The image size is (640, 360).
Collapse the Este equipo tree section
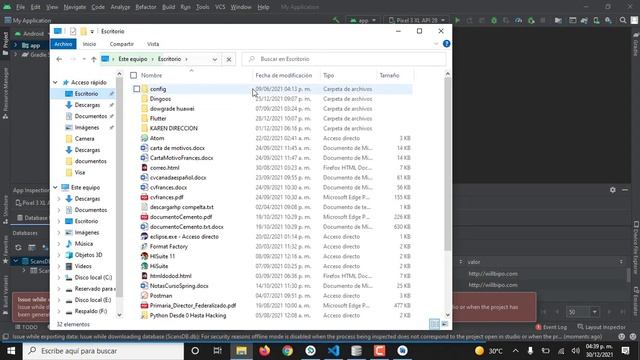point(55,187)
